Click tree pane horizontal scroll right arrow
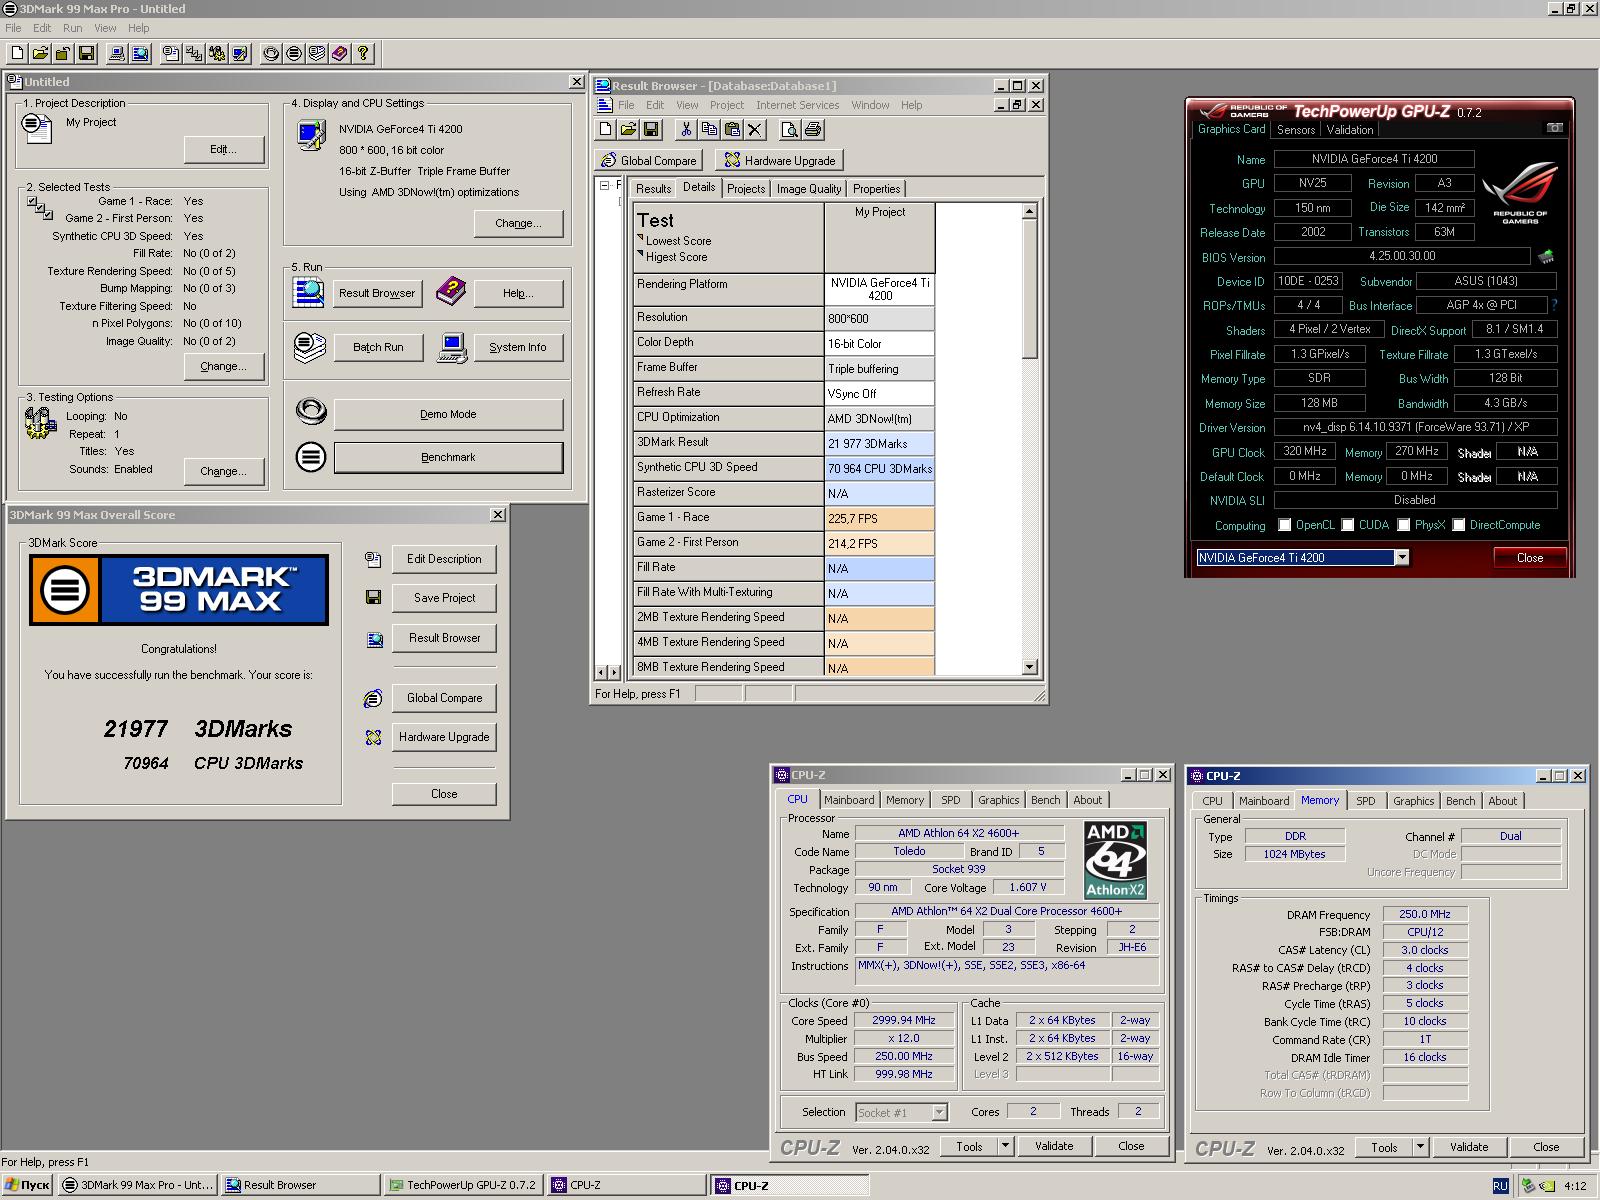This screenshot has width=1600, height=1200. (614, 672)
